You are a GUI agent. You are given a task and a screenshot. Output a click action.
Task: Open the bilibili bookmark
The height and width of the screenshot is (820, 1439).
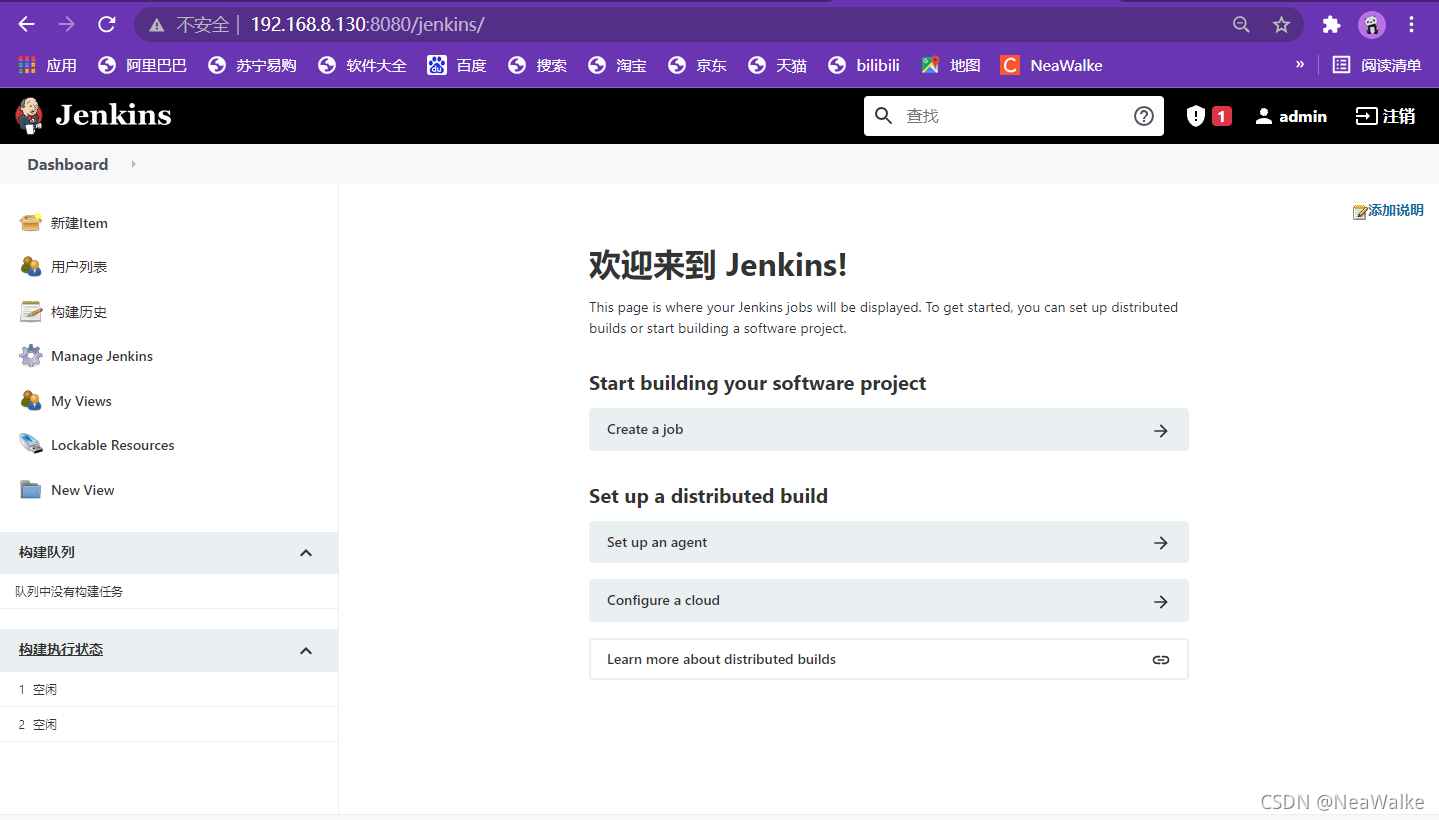[x=864, y=65]
